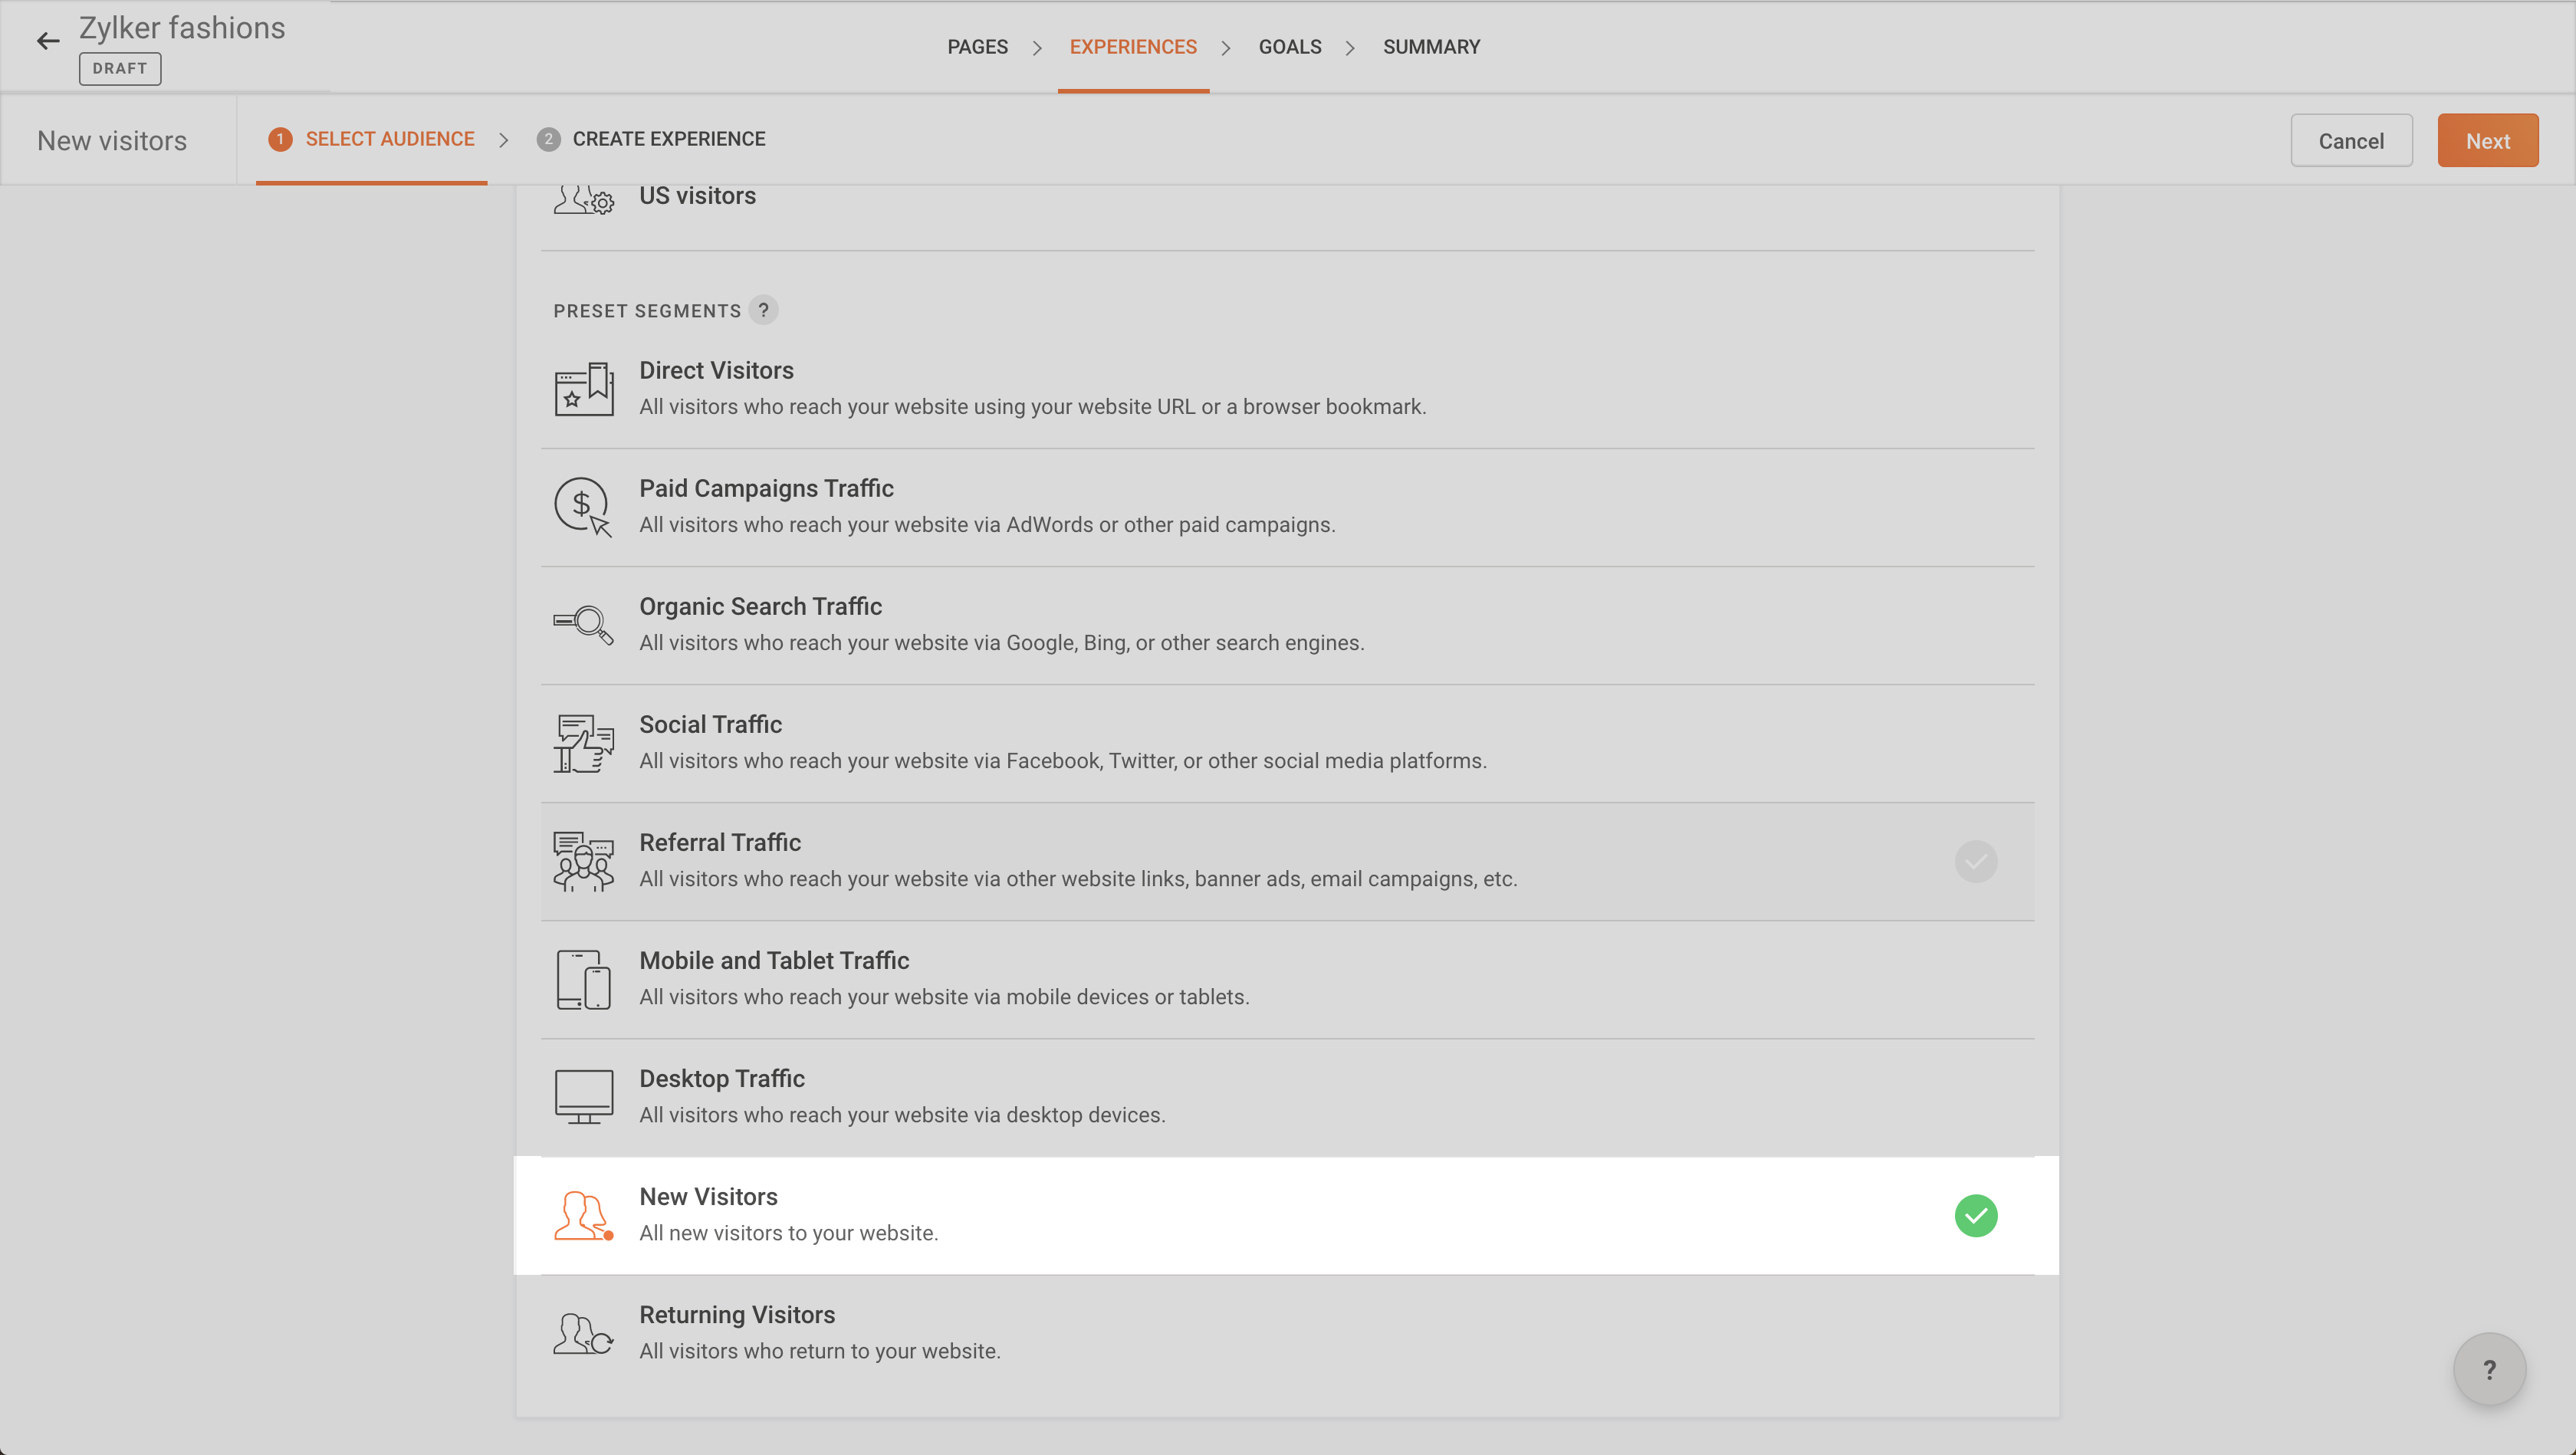Viewport: 2576px width, 1455px height.
Task: Click Referral Traffic description about banner ads
Action: click(x=1078, y=879)
